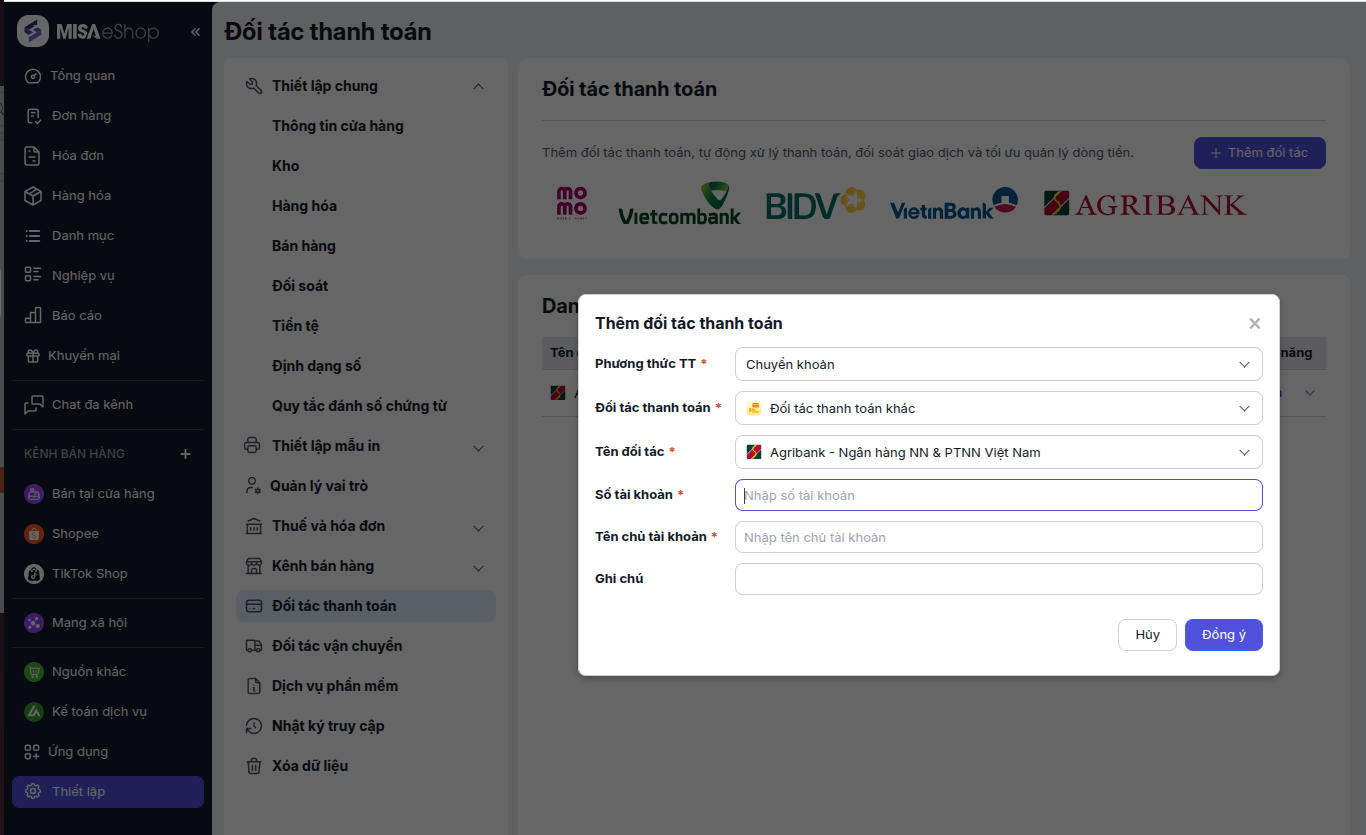Open Quản lý vai trò

[x=319, y=486]
